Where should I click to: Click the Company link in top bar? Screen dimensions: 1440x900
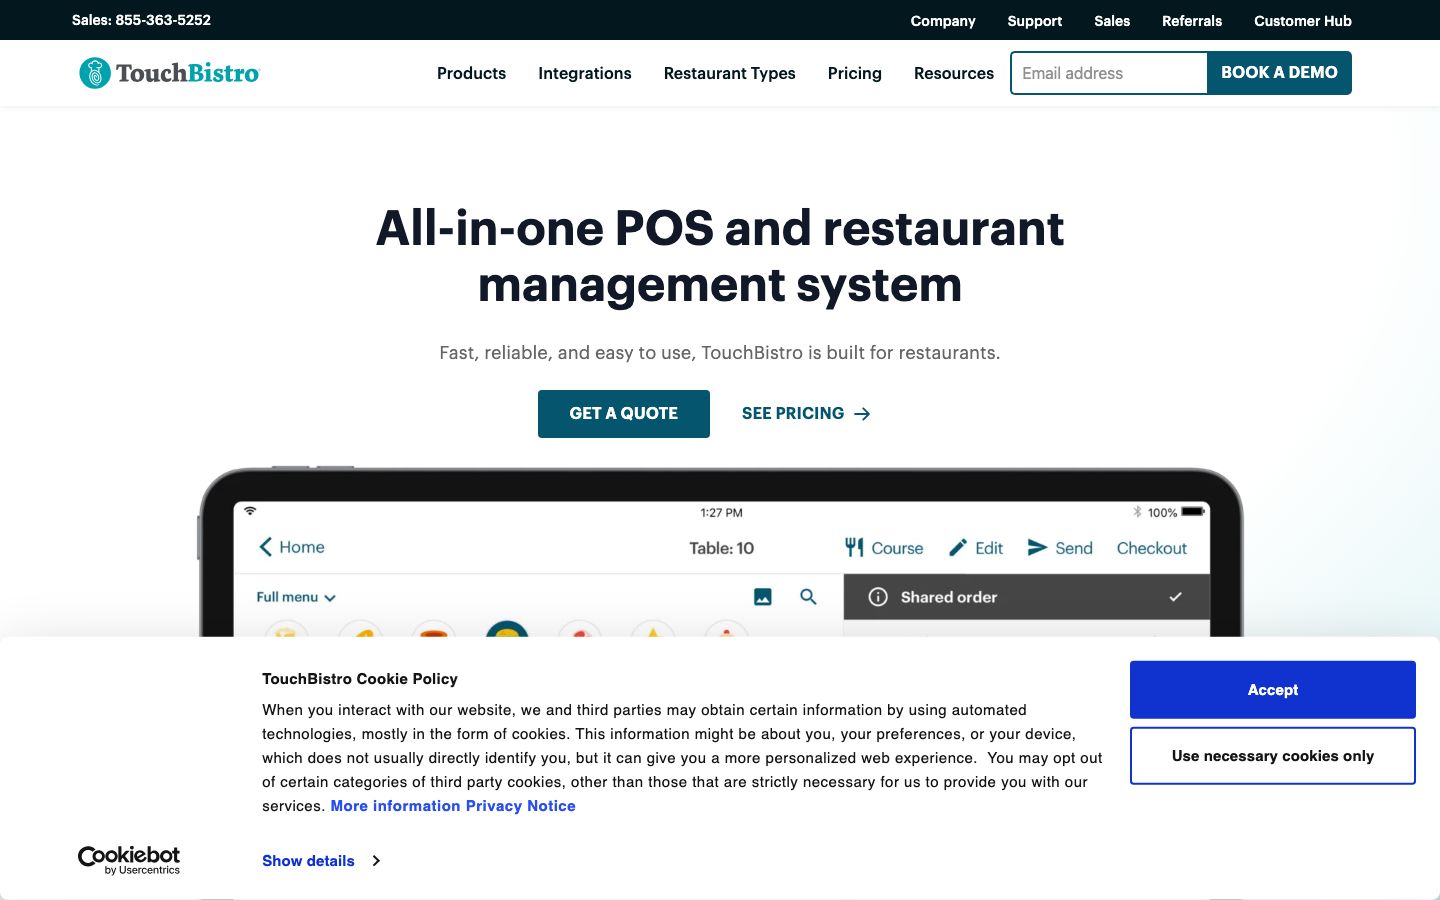pyautogui.click(x=943, y=21)
